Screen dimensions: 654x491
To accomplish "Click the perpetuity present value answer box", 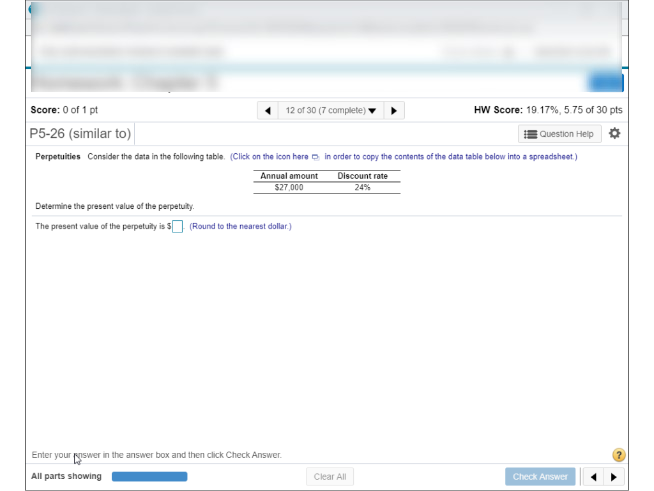I will coord(177,227).
